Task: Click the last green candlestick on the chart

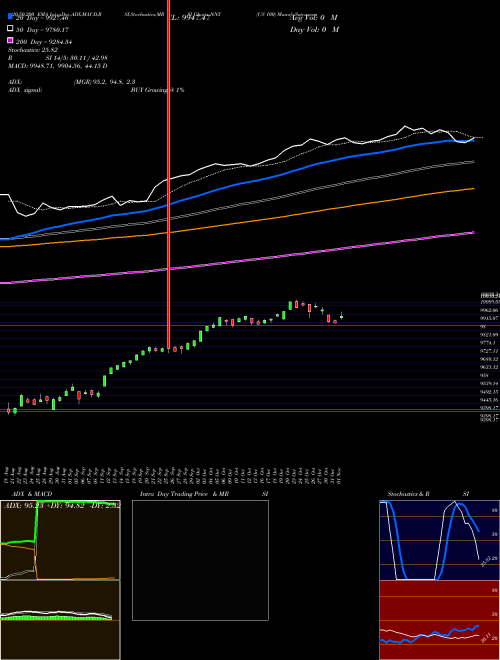Action: click(x=341, y=317)
